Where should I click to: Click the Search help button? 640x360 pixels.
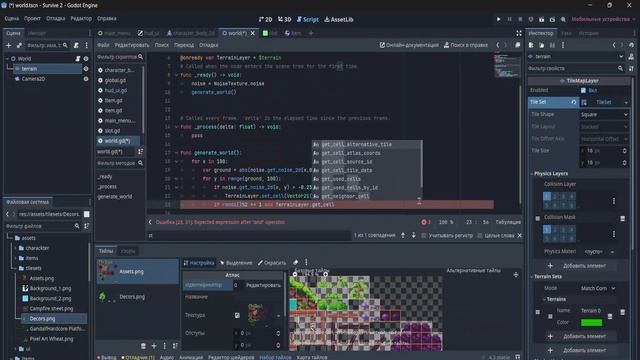[x=466, y=45]
